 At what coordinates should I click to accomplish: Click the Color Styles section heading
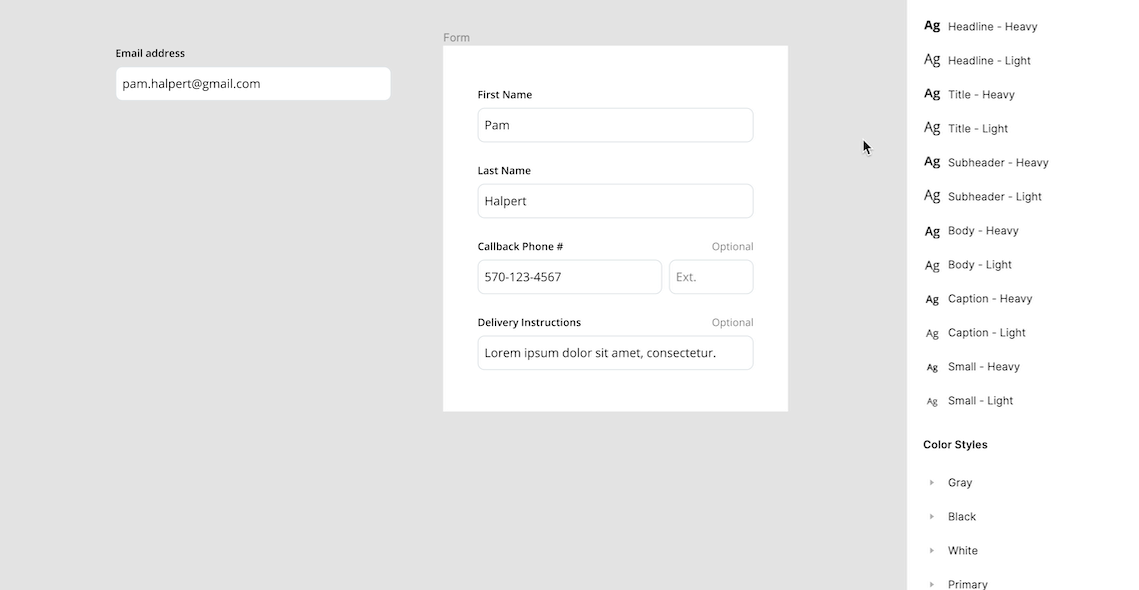click(x=955, y=445)
